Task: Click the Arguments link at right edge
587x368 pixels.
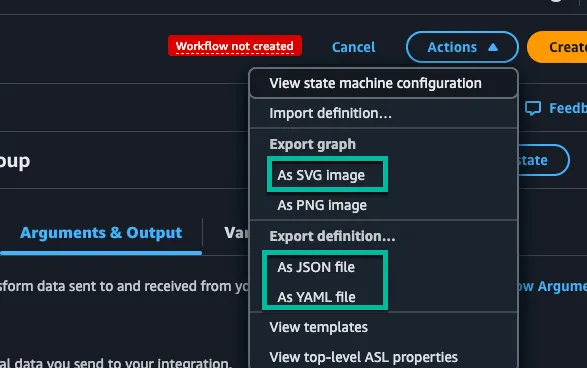Action: (562, 286)
